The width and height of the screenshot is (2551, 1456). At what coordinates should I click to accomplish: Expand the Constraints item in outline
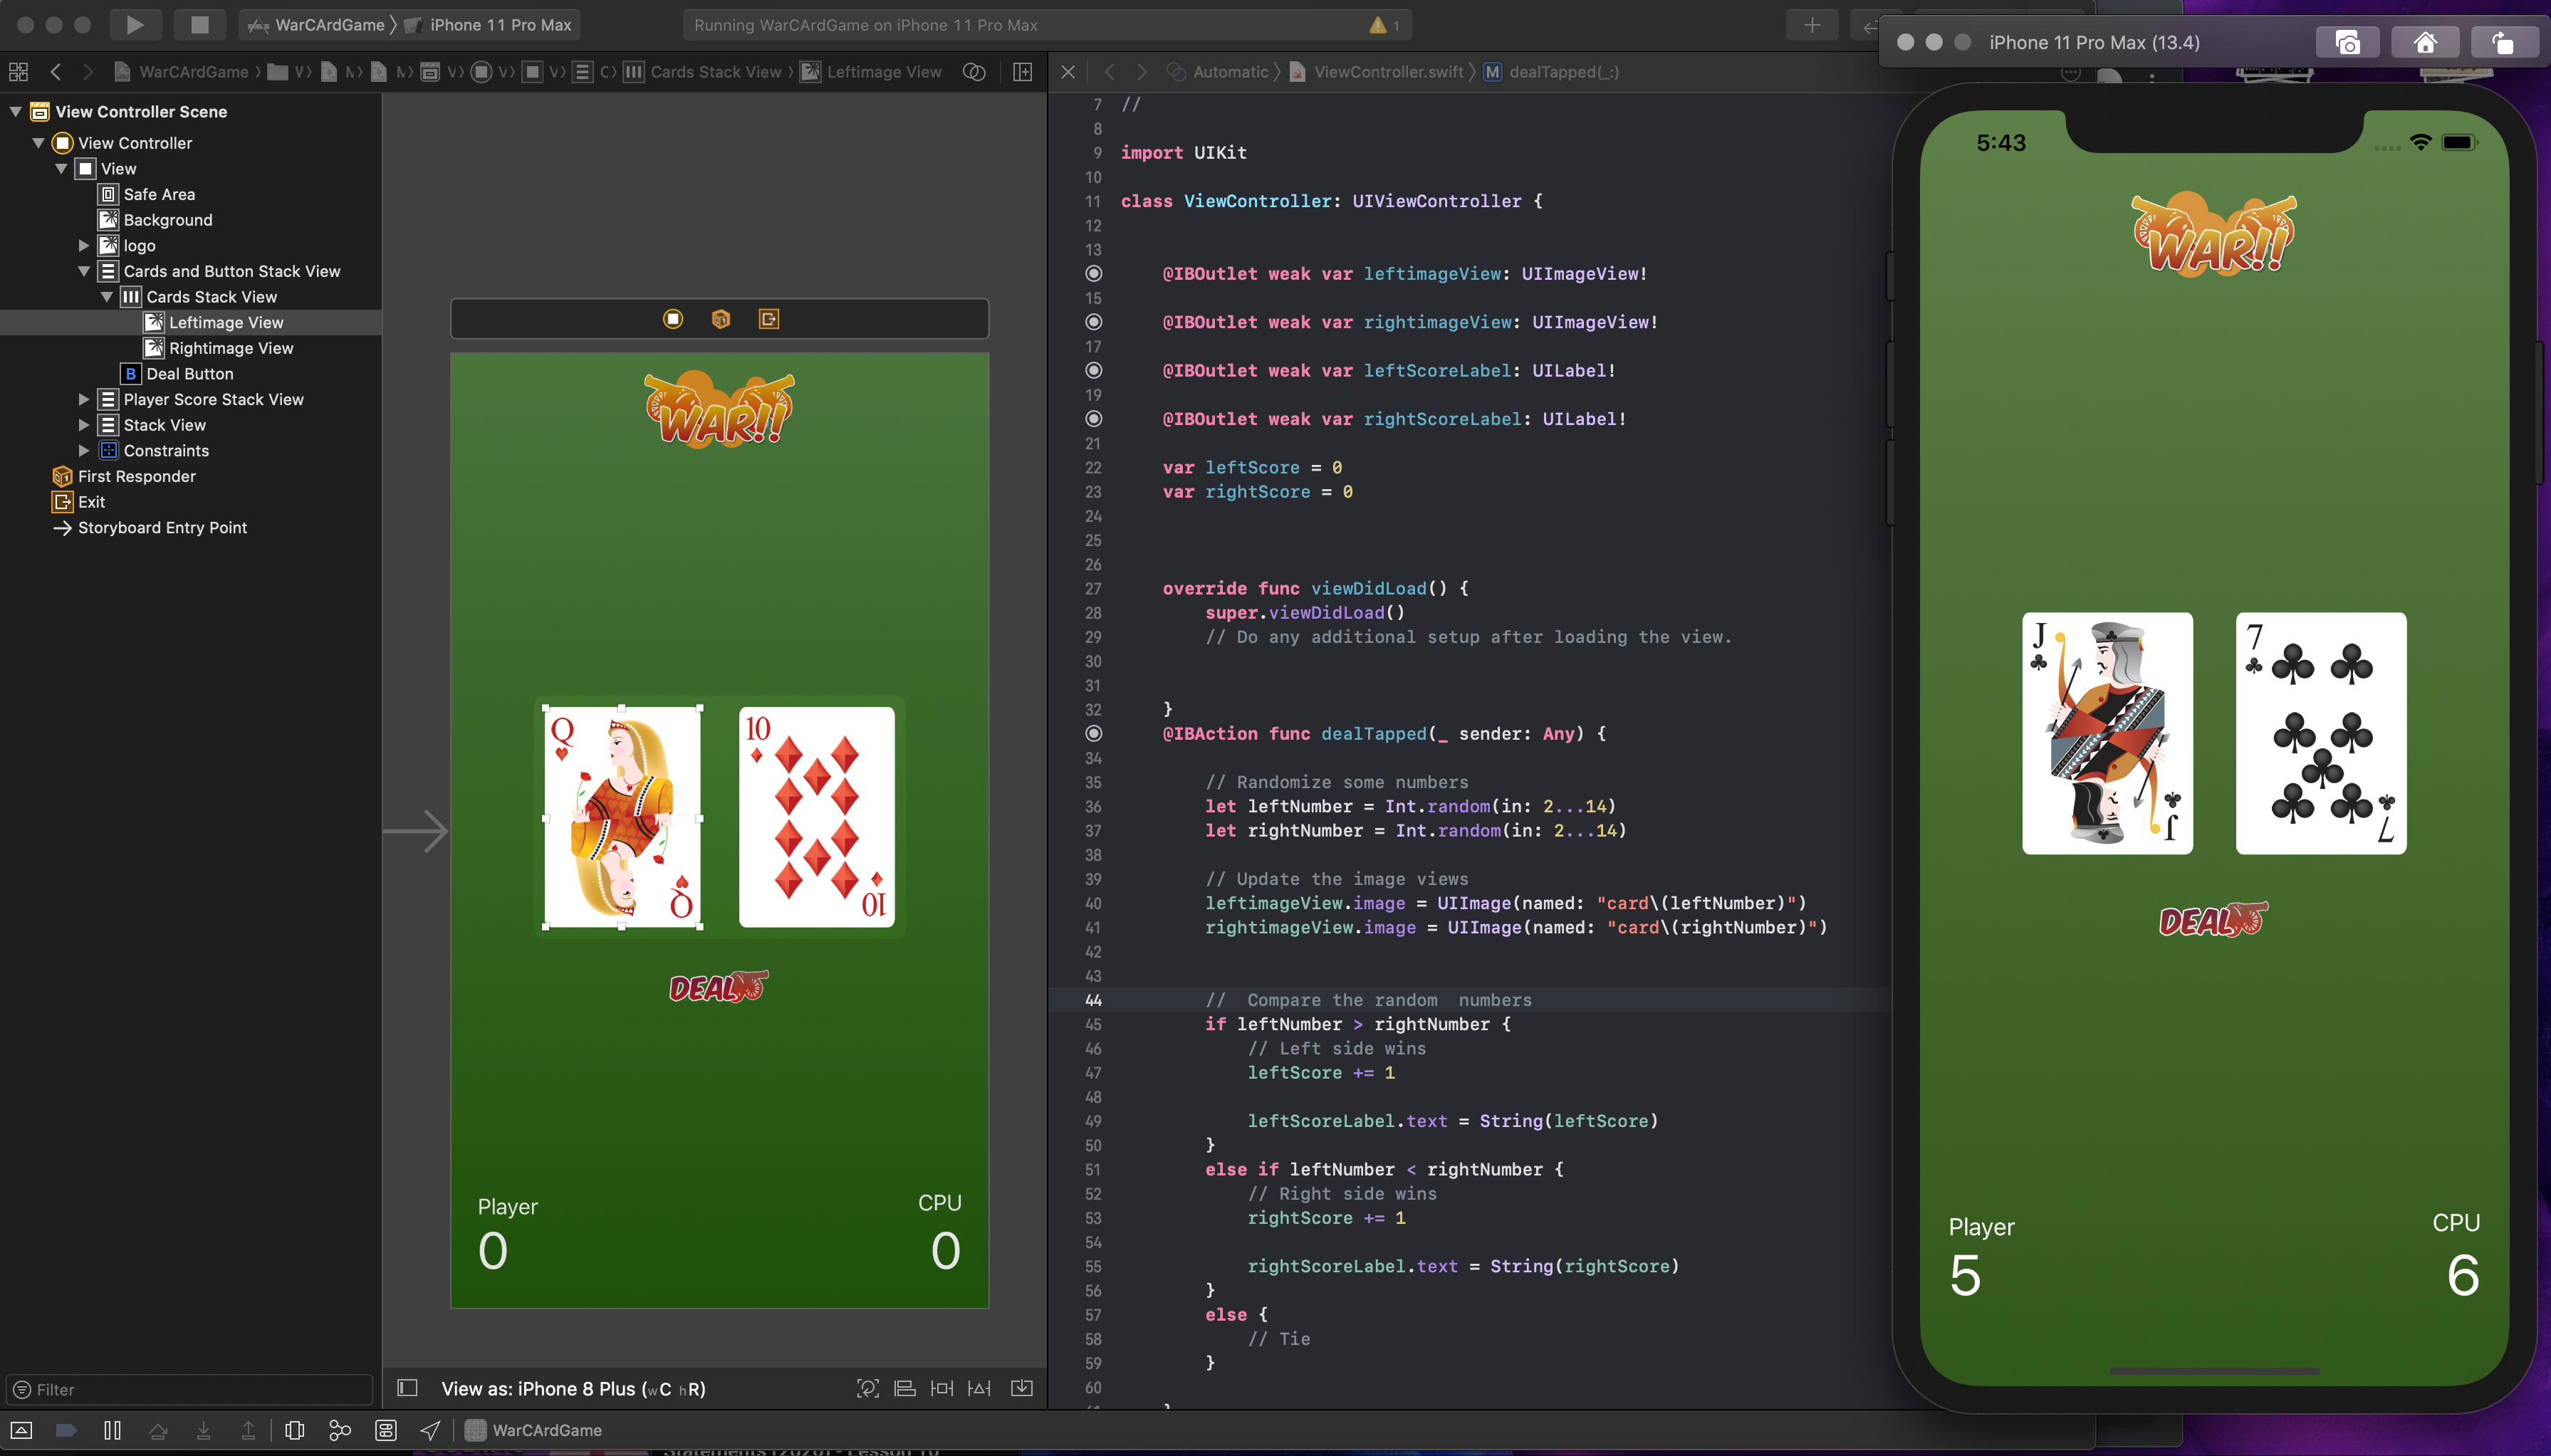point(84,451)
